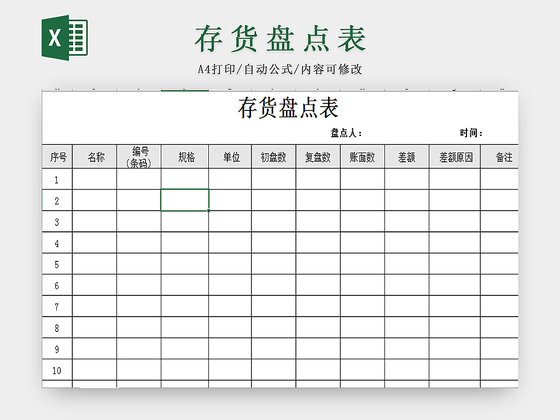The width and height of the screenshot is (560, 420).
Task: Select the 复盘数 header cell
Action: [318, 157]
